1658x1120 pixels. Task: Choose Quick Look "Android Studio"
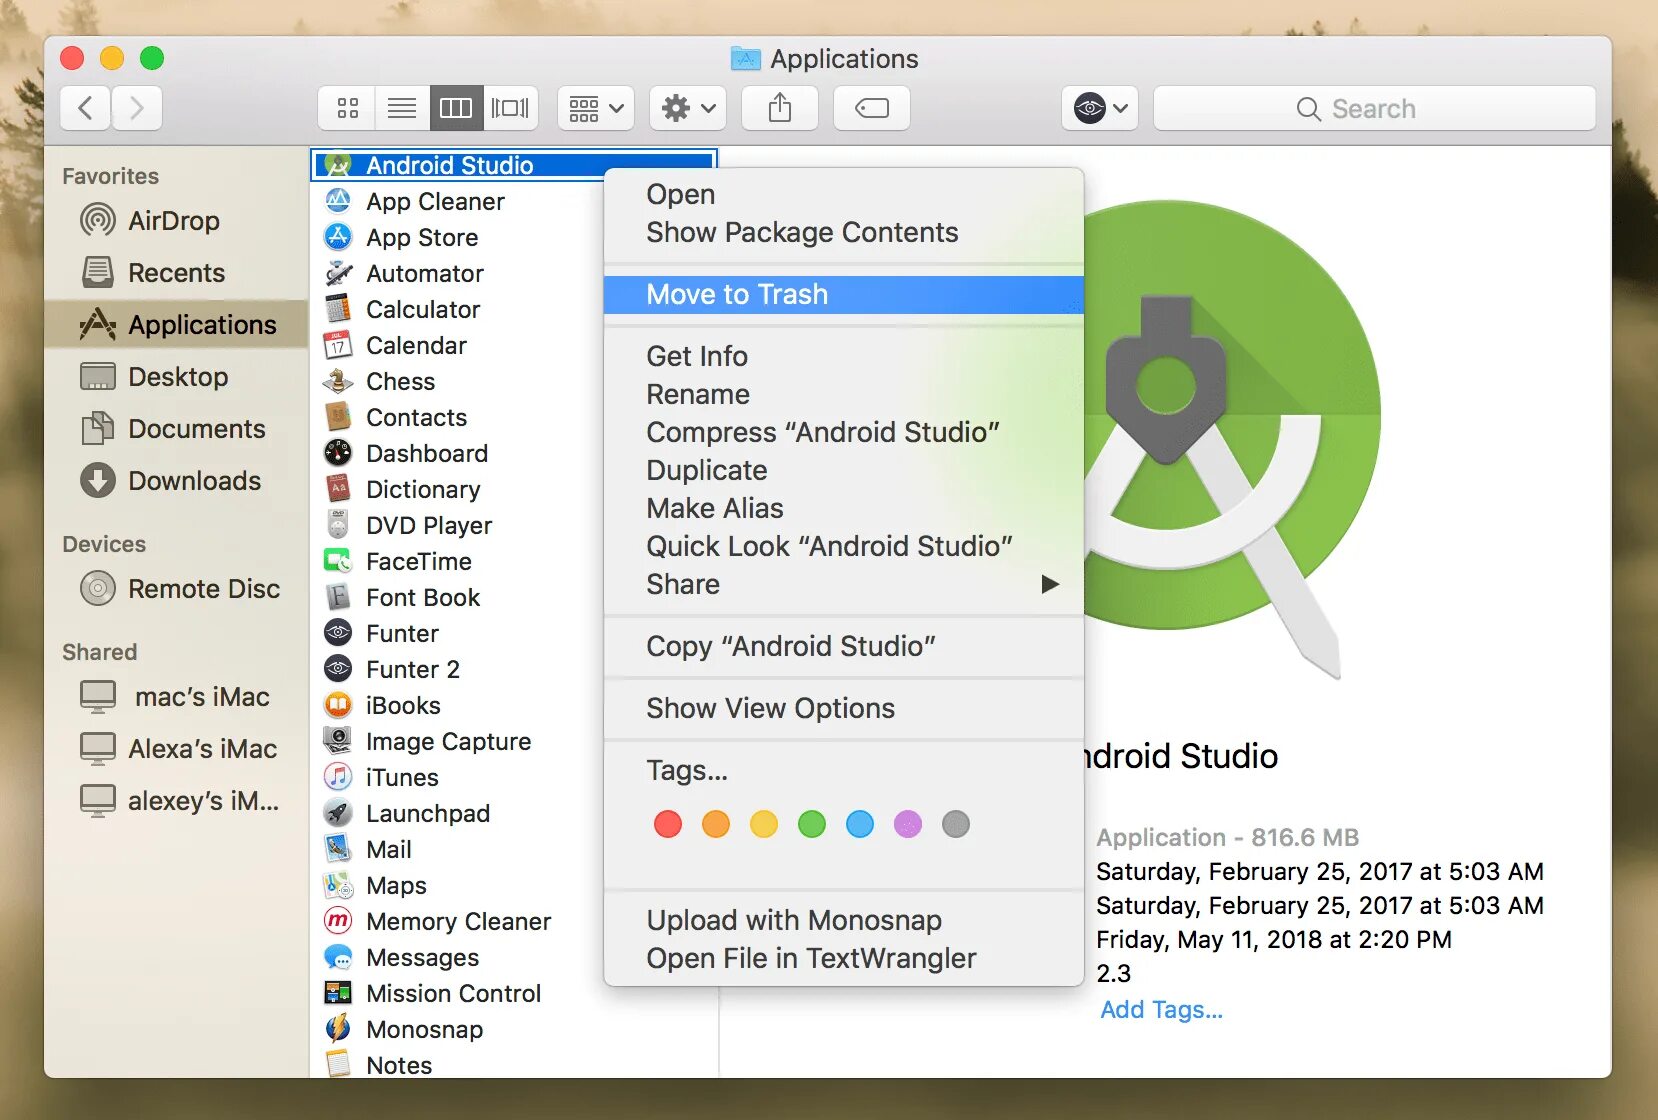click(x=844, y=546)
